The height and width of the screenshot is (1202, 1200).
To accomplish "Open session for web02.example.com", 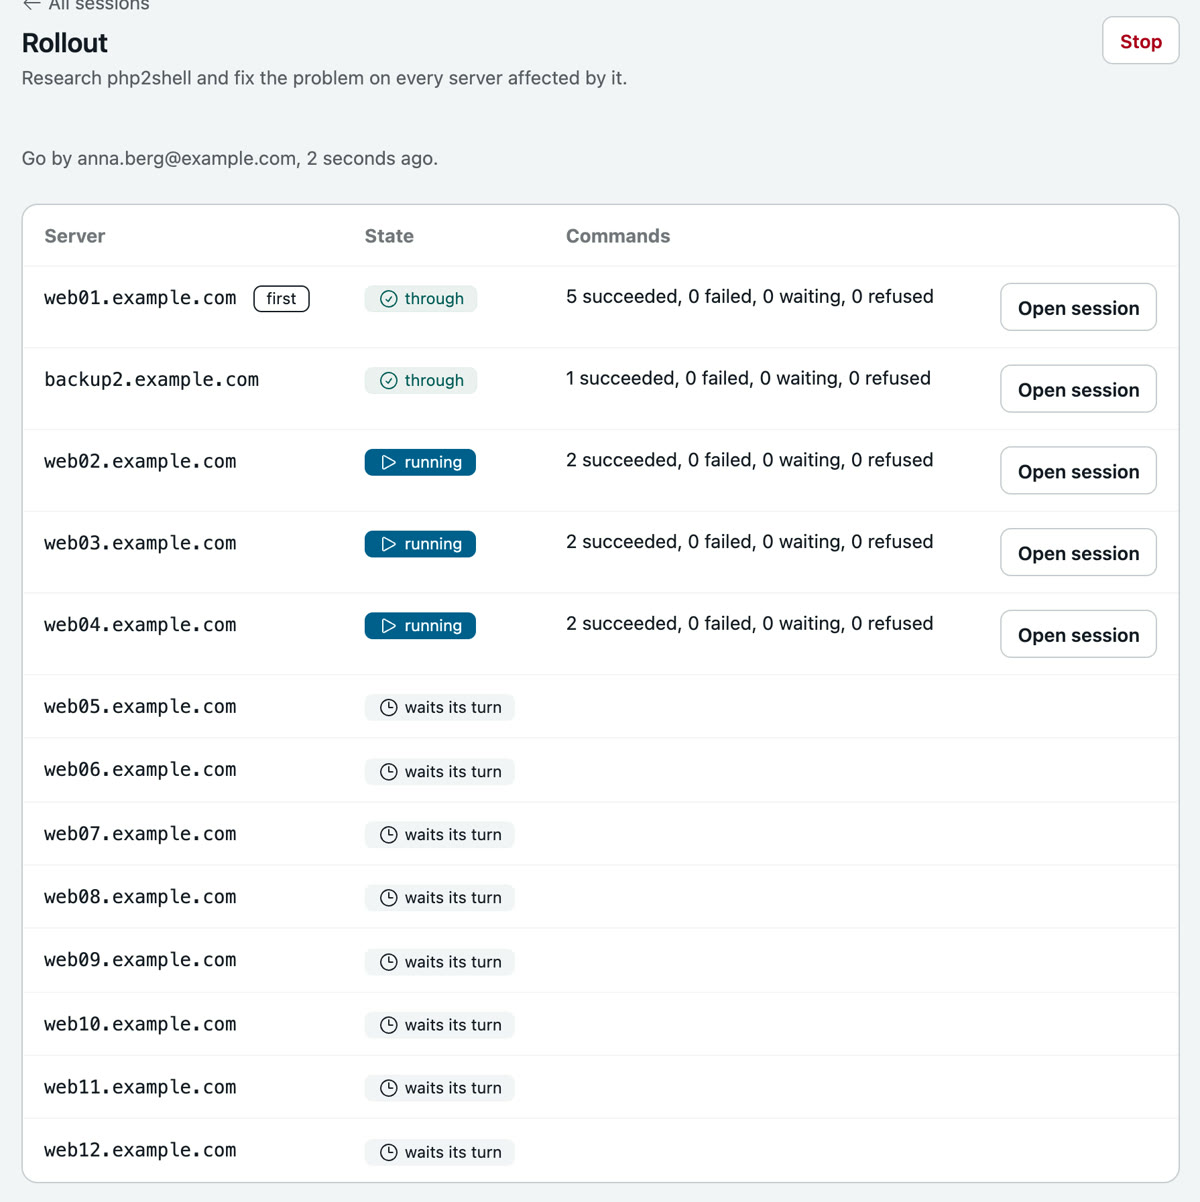I will [1078, 471].
